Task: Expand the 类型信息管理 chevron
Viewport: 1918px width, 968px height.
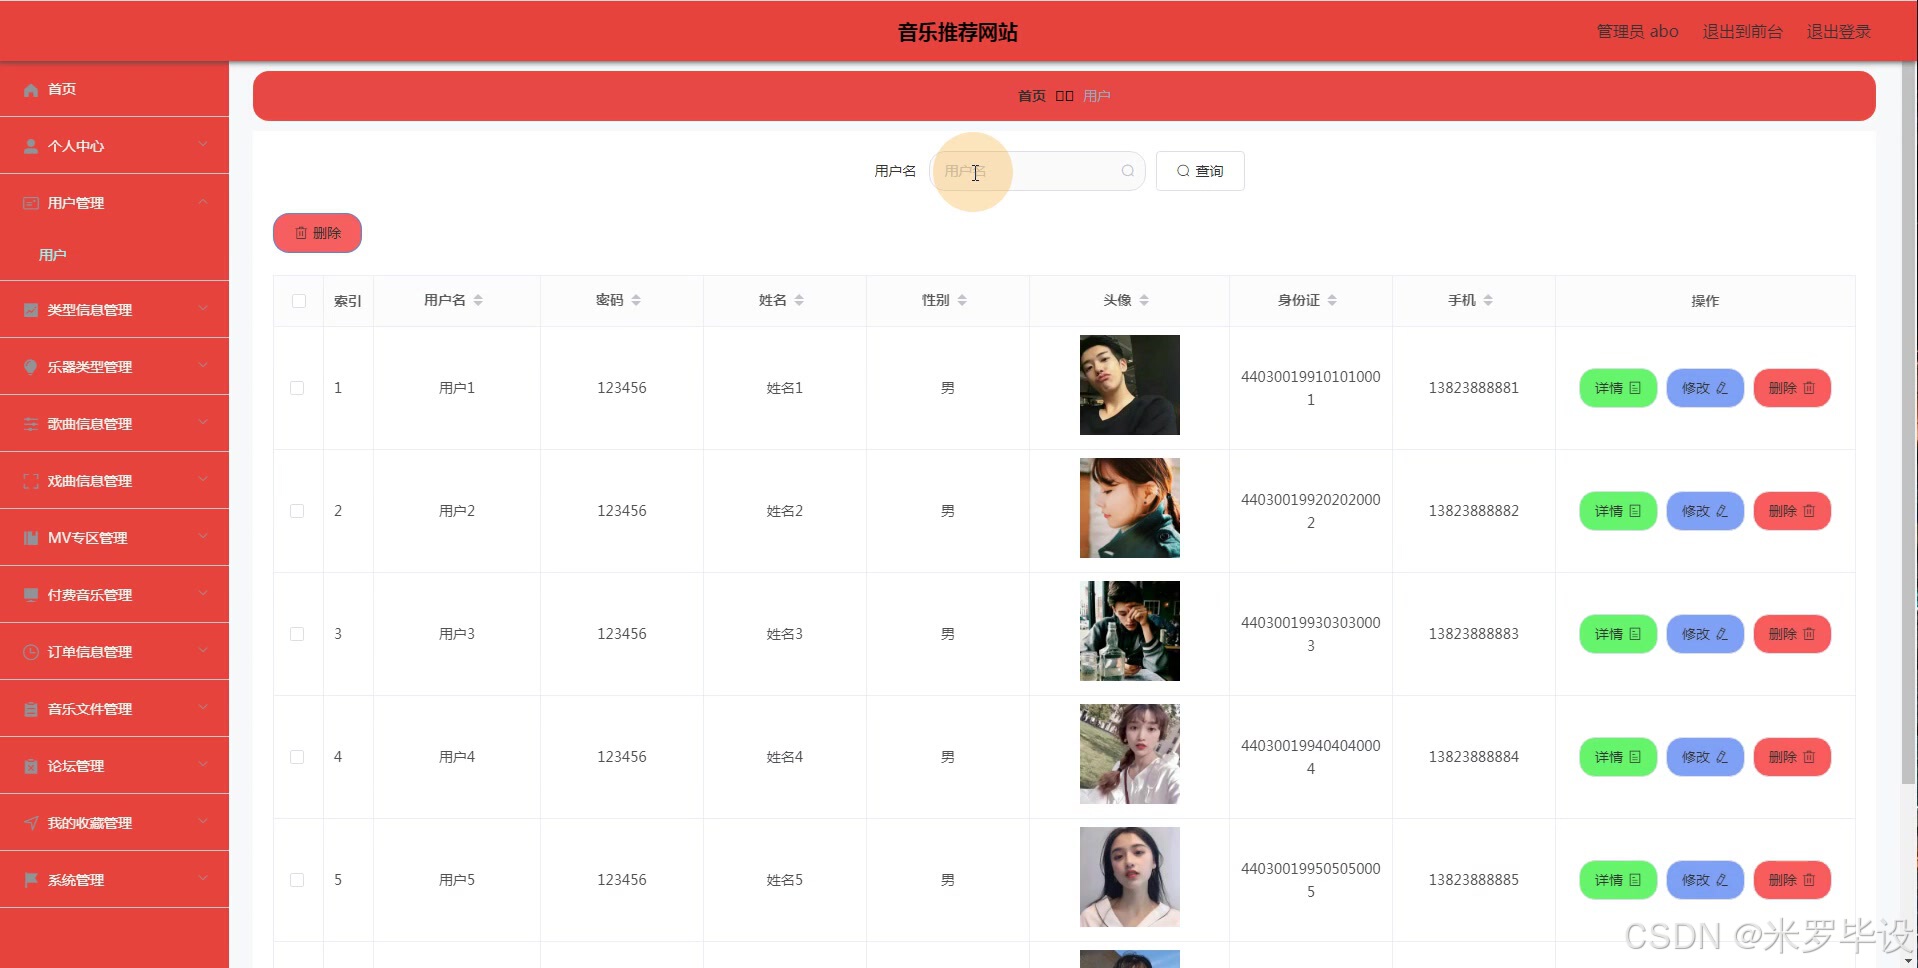Action: (x=203, y=309)
